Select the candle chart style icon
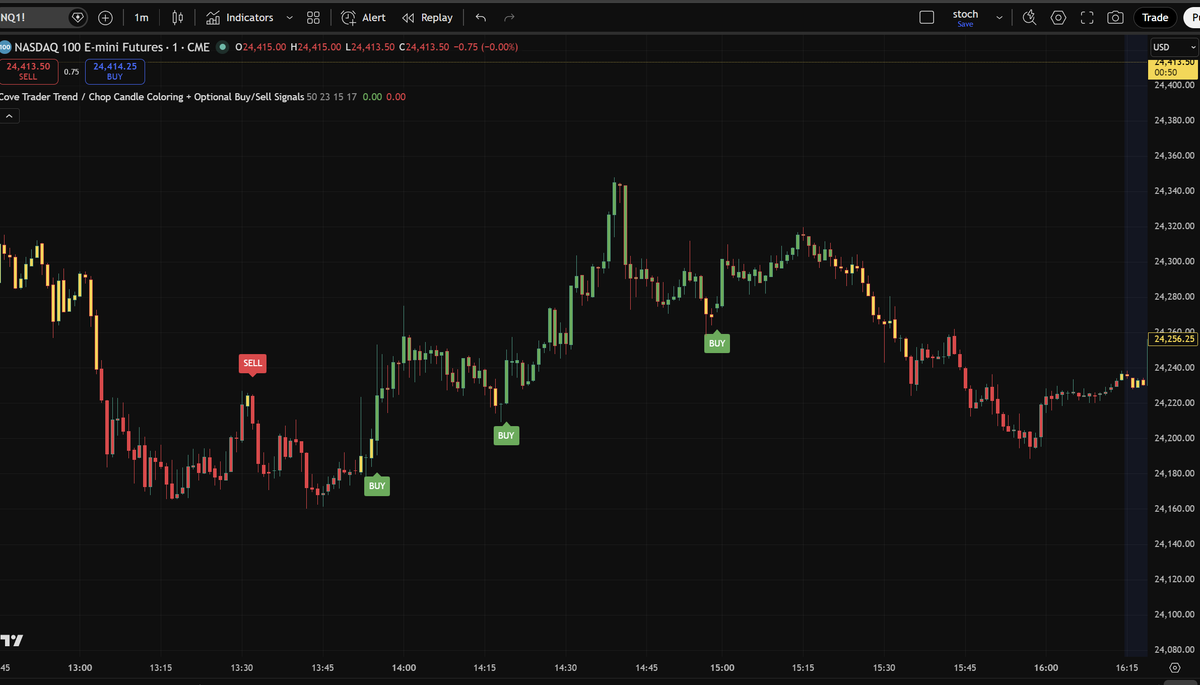This screenshot has height=685, width=1200. coord(177,17)
